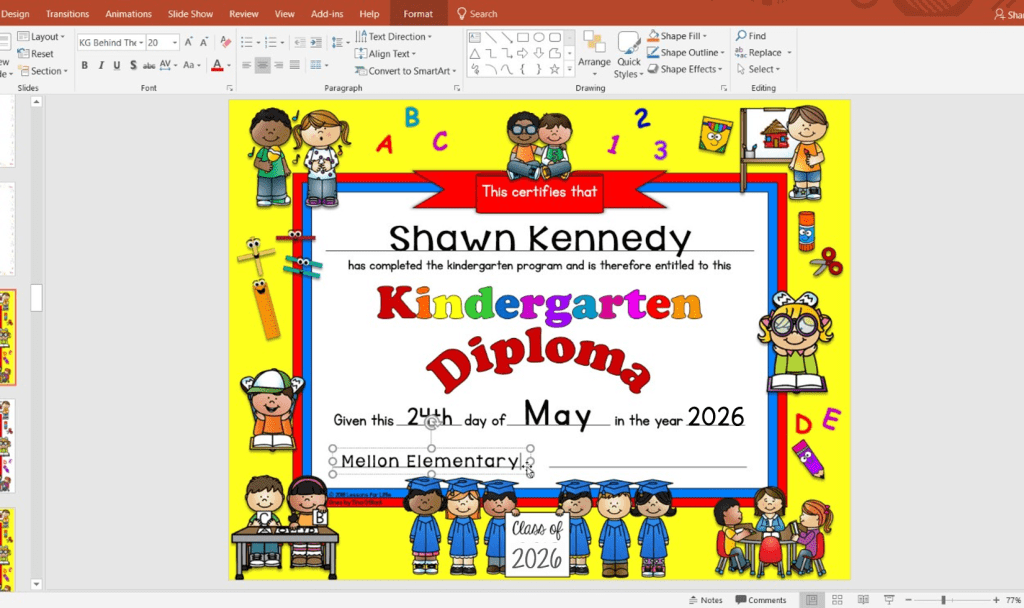1024x608 pixels.
Task: Toggle Bold formatting
Action: pyautogui.click(x=84, y=65)
